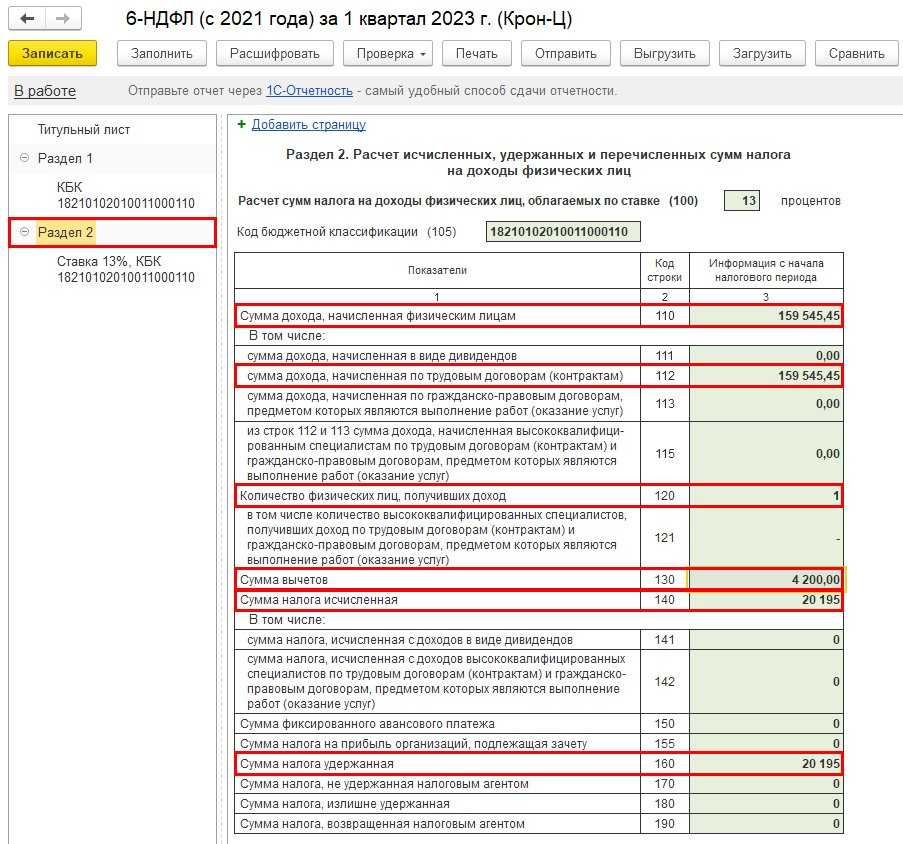The width and height of the screenshot is (903, 844).
Task: Click the tax rate field showing 13
Action: 742,201
